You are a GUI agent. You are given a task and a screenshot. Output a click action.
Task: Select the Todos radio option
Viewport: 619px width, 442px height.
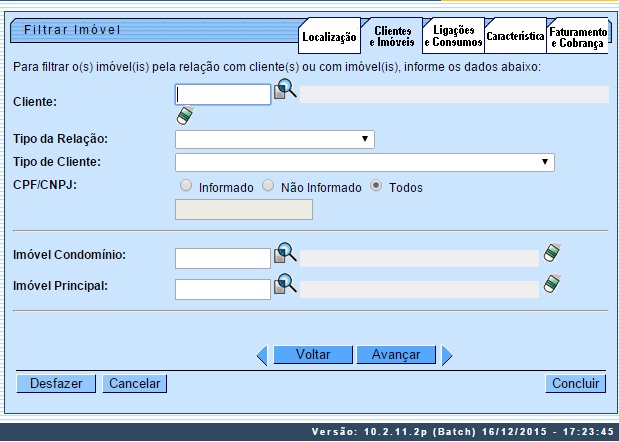pyautogui.click(x=377, y=186)
